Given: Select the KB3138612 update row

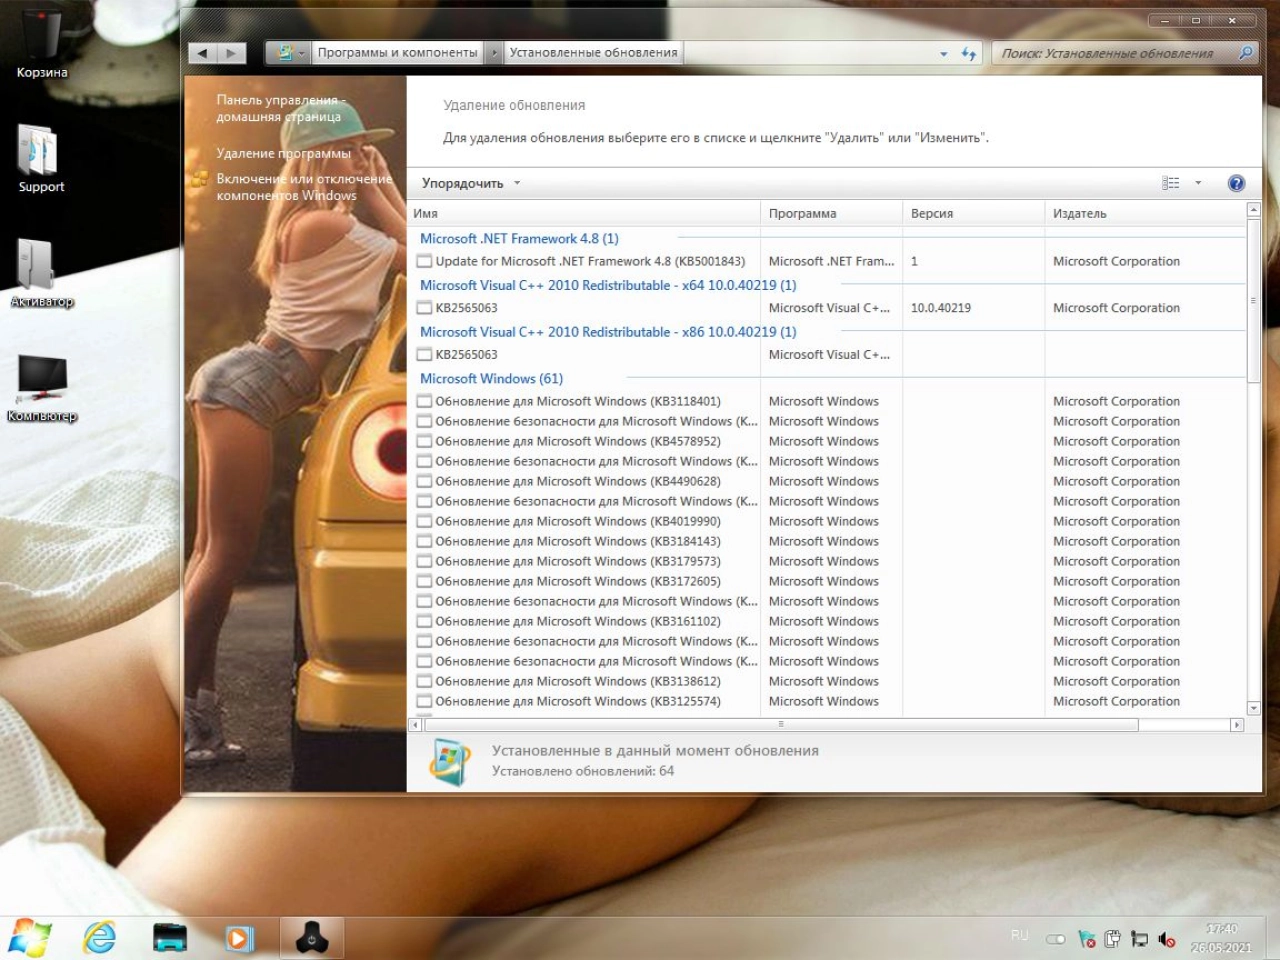Looking at the screenshot, I should 826,682.
